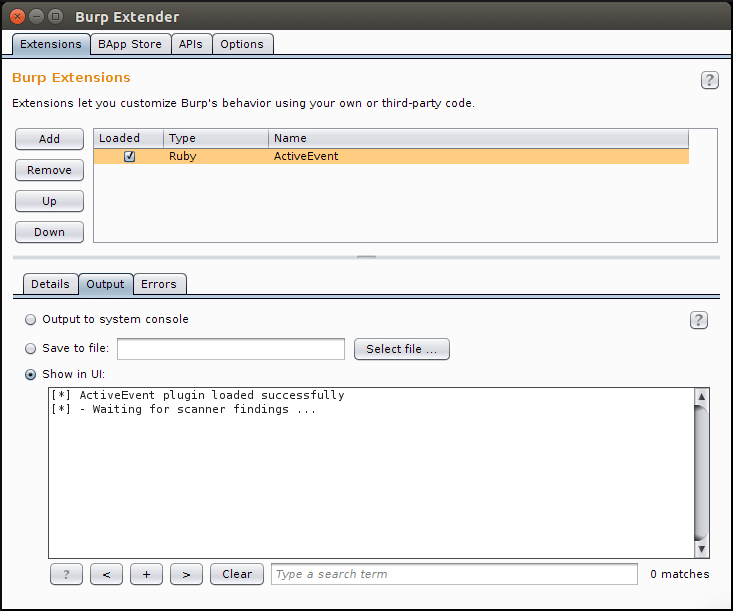Sort by the Name column header

(x=479, y=138)
